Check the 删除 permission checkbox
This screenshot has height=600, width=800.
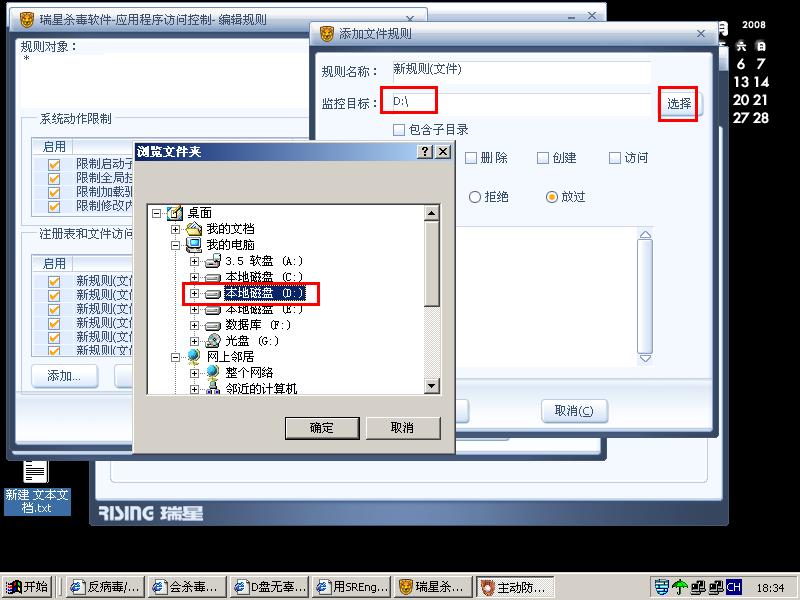(471, 158)
